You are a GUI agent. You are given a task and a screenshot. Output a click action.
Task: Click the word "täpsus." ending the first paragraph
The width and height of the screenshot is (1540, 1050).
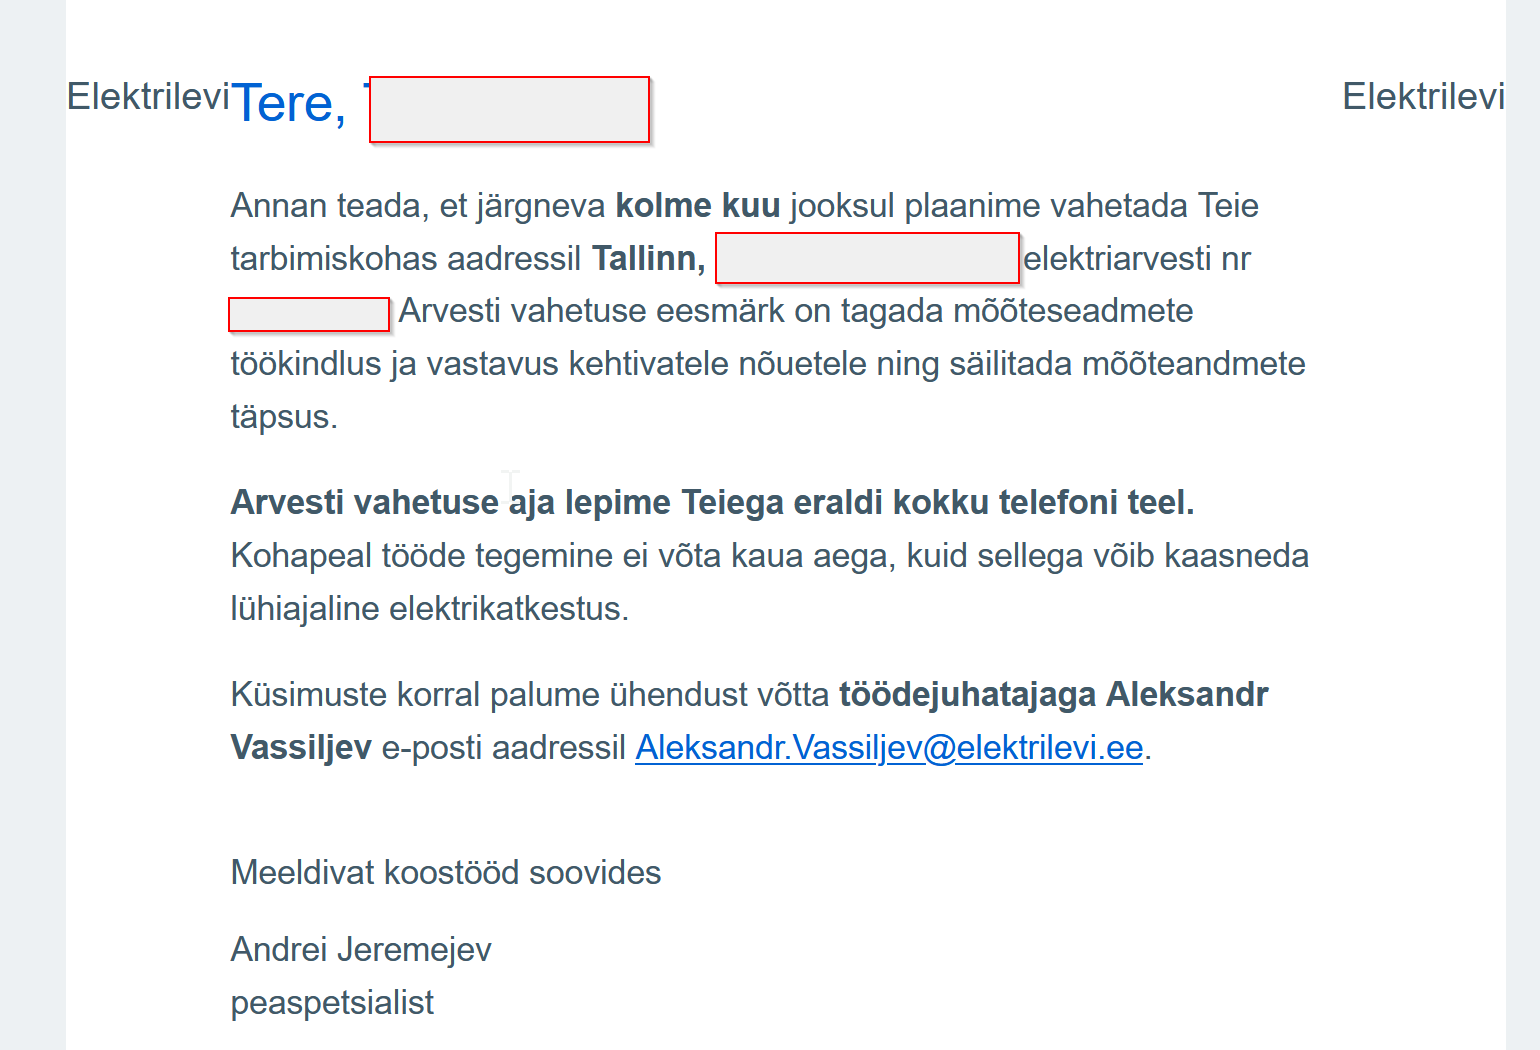[x=284, y=417]
